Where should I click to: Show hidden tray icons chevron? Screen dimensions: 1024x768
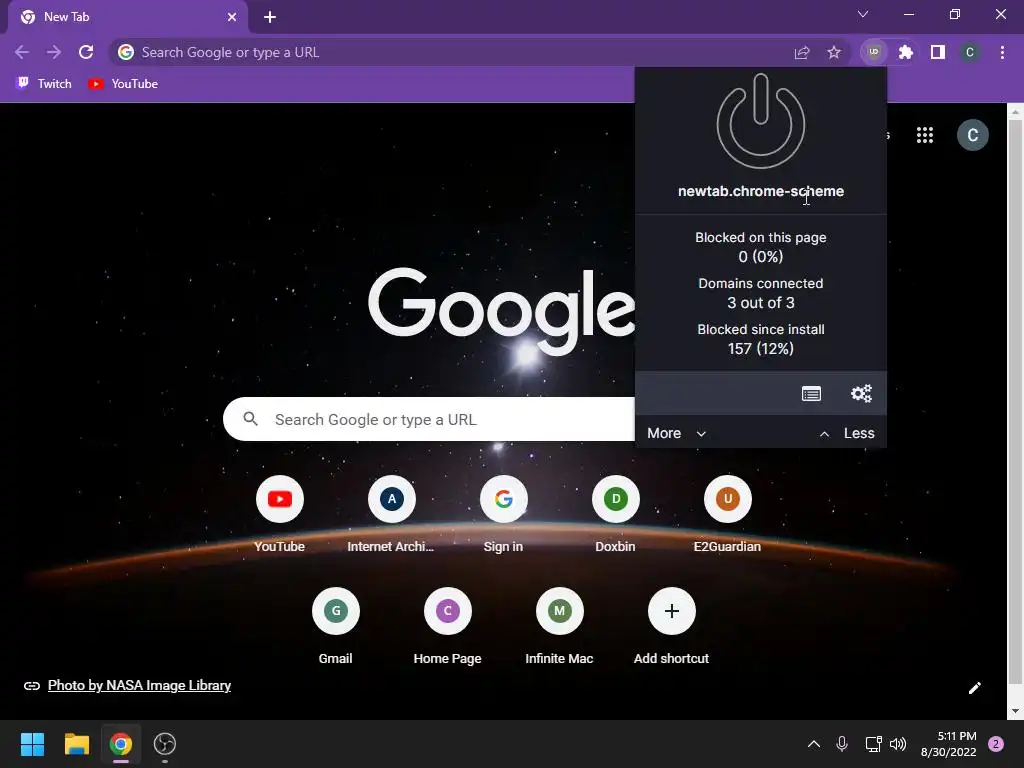click(814, 744)
